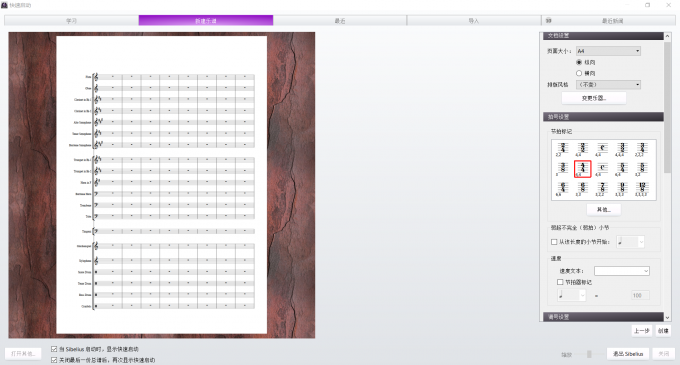Click the 关闭 close button at bottom right
The height and width of the screenshot is (365, 680).
point(664,354)
